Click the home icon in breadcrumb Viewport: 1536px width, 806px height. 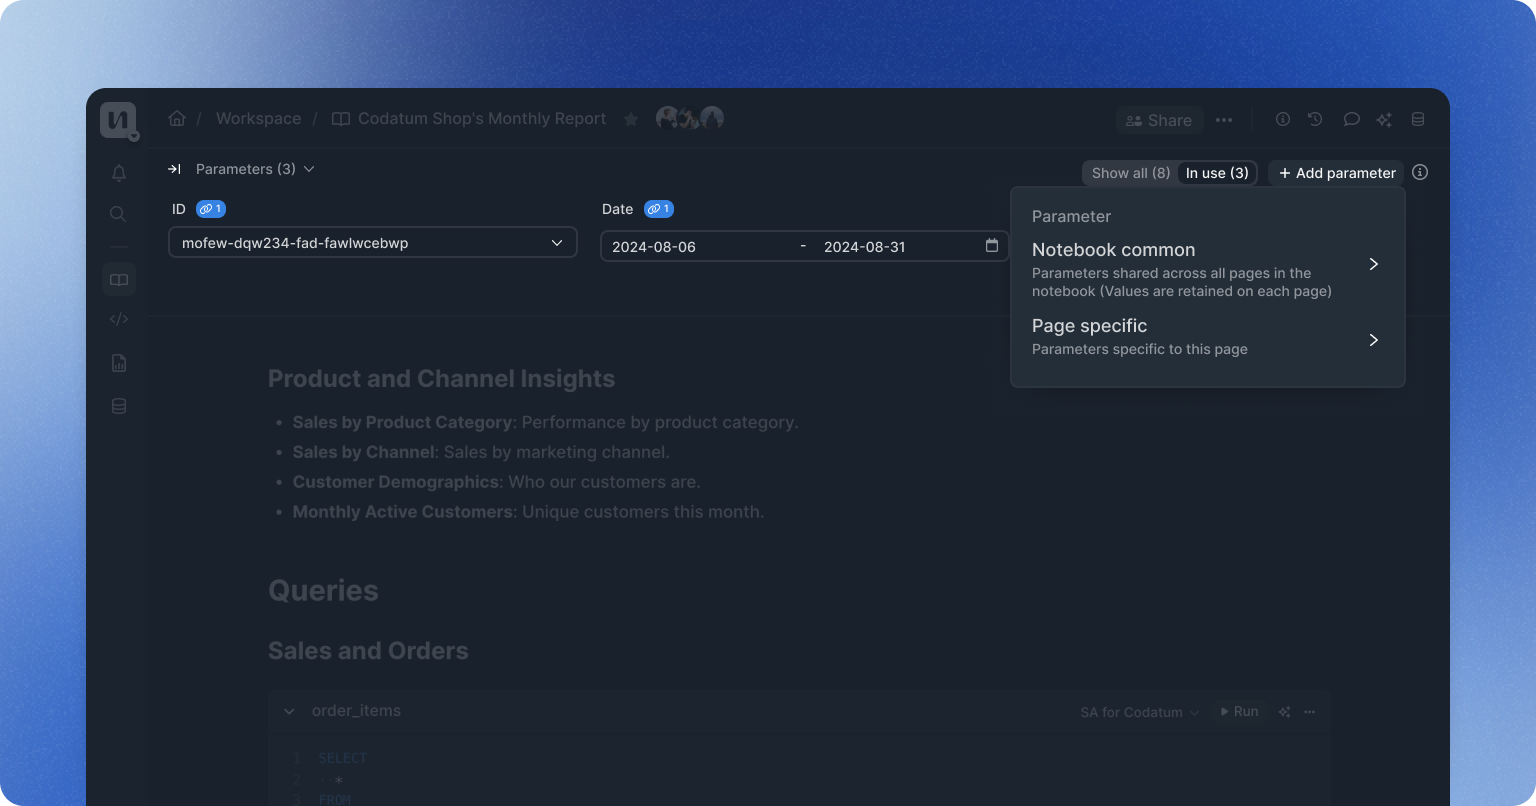tap(177, 119)
